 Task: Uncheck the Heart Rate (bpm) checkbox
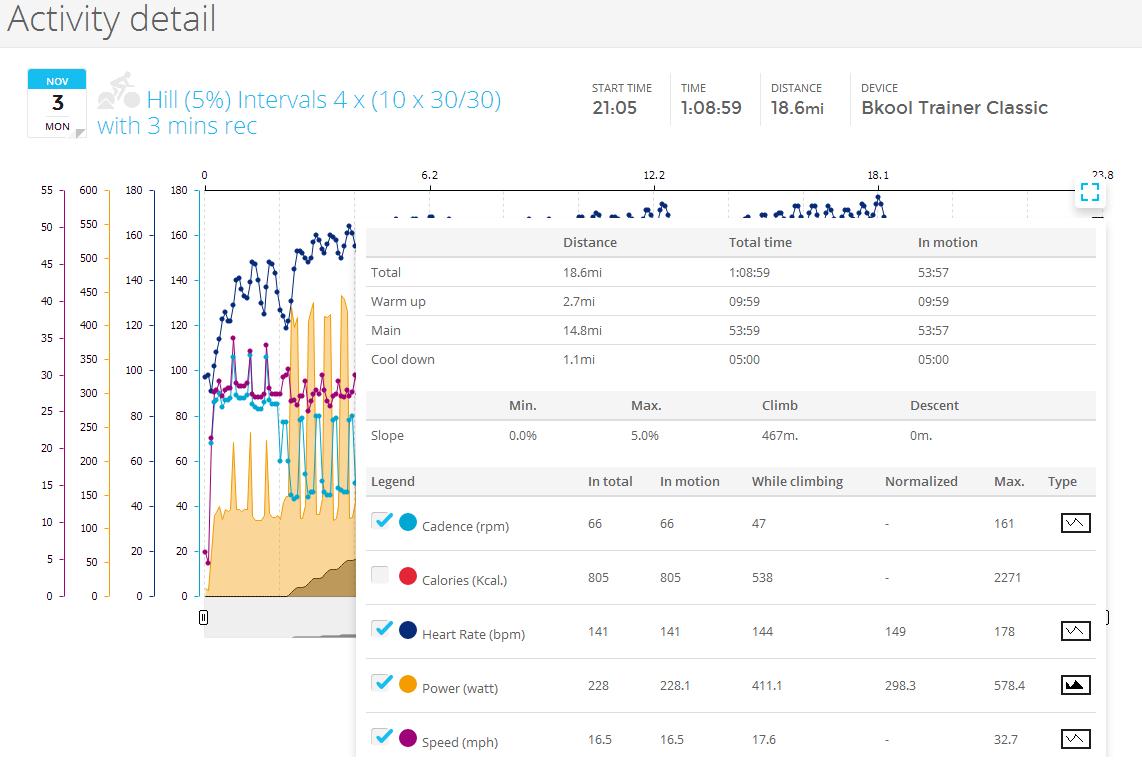[x=380, y=629]
